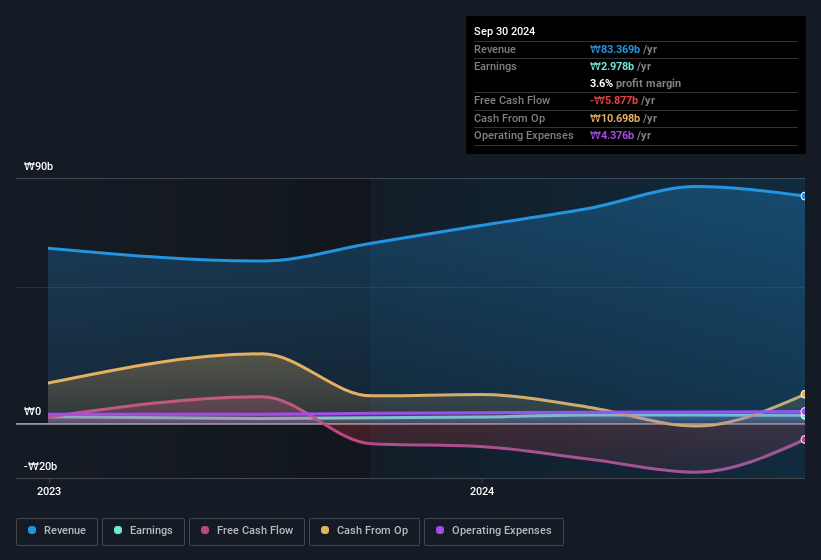Image resolution: width=821 pixels, height=560 pixels.
Task: Click the 3.6% profit margin text
Action: coord(635,83)
